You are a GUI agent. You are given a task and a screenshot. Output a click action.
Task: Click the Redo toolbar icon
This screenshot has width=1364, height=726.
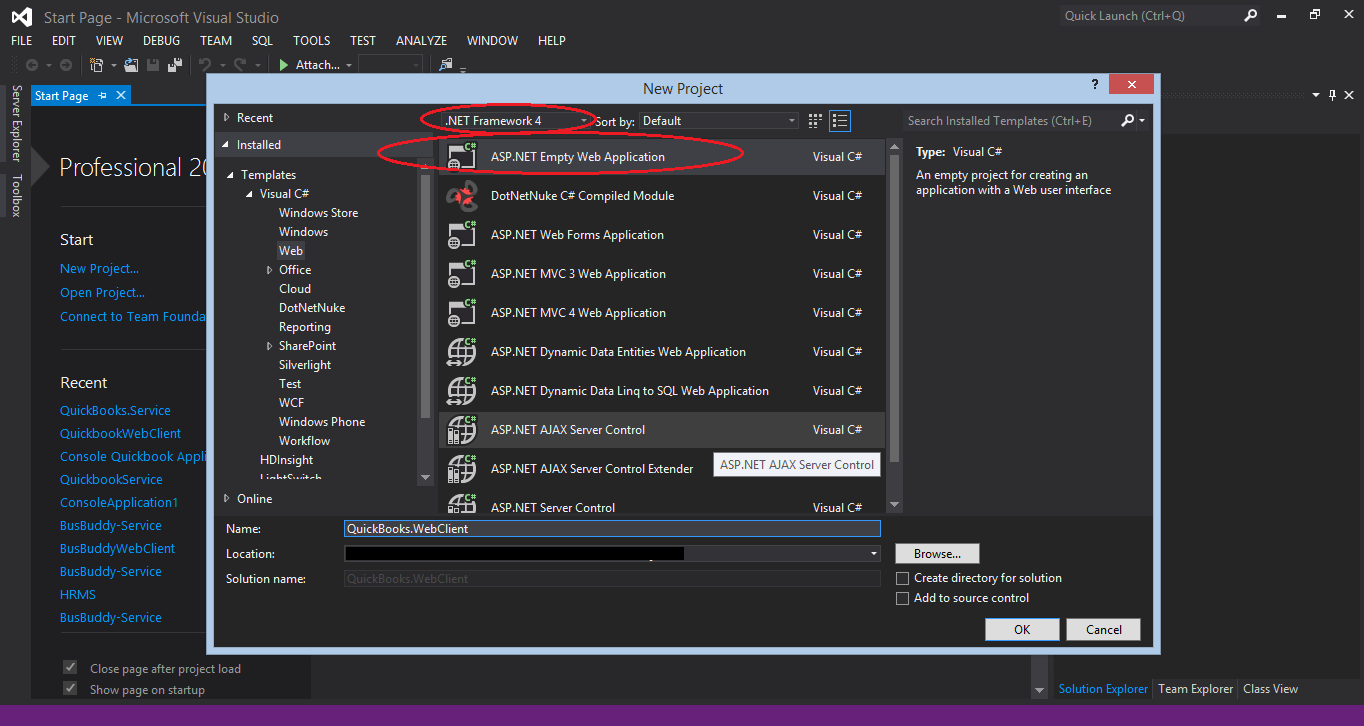tap(240, 65)
